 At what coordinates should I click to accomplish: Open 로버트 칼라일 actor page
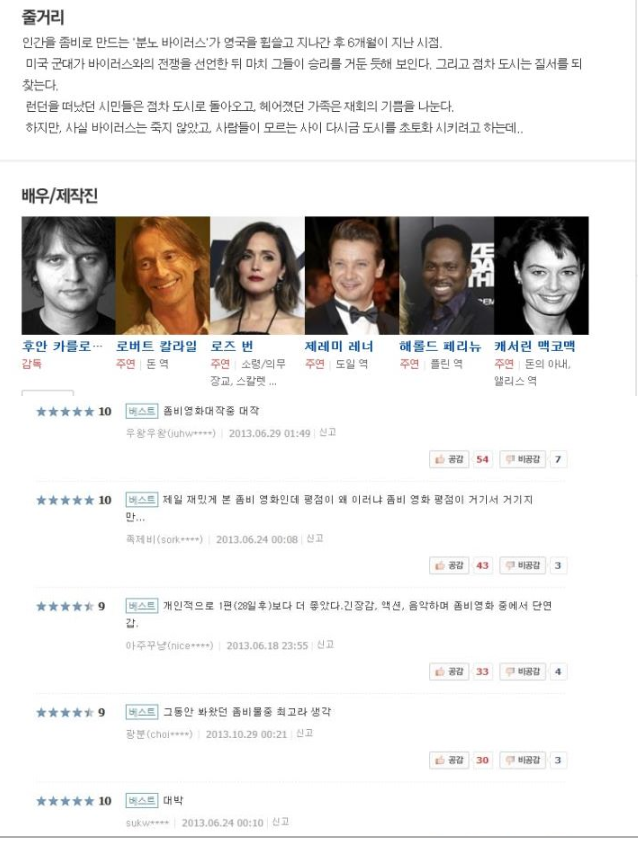[x=157, y=346]
